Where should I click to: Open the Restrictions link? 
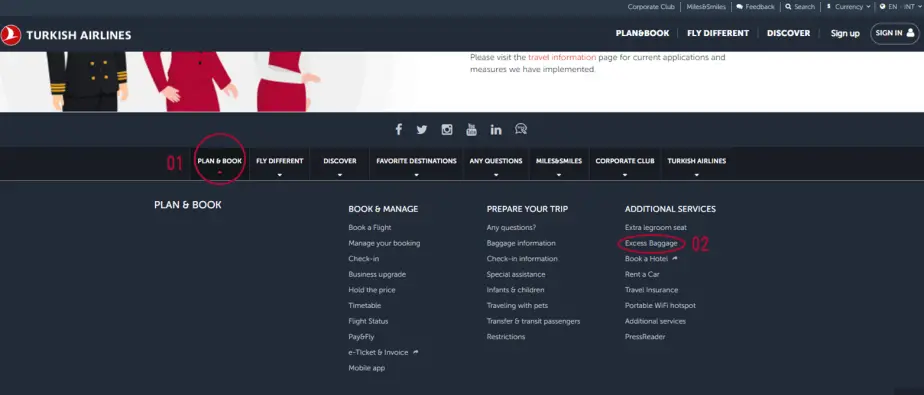pyautogui.click(x=506, y=337)
